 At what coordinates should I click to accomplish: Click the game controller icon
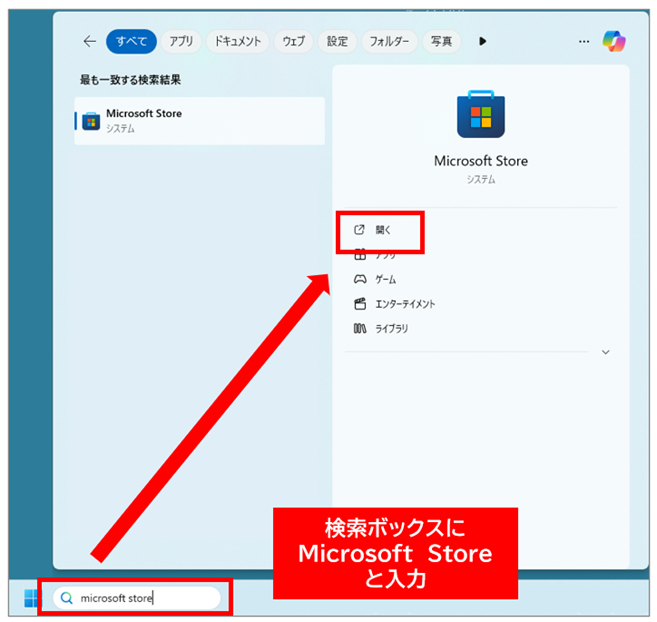[360, 279]
